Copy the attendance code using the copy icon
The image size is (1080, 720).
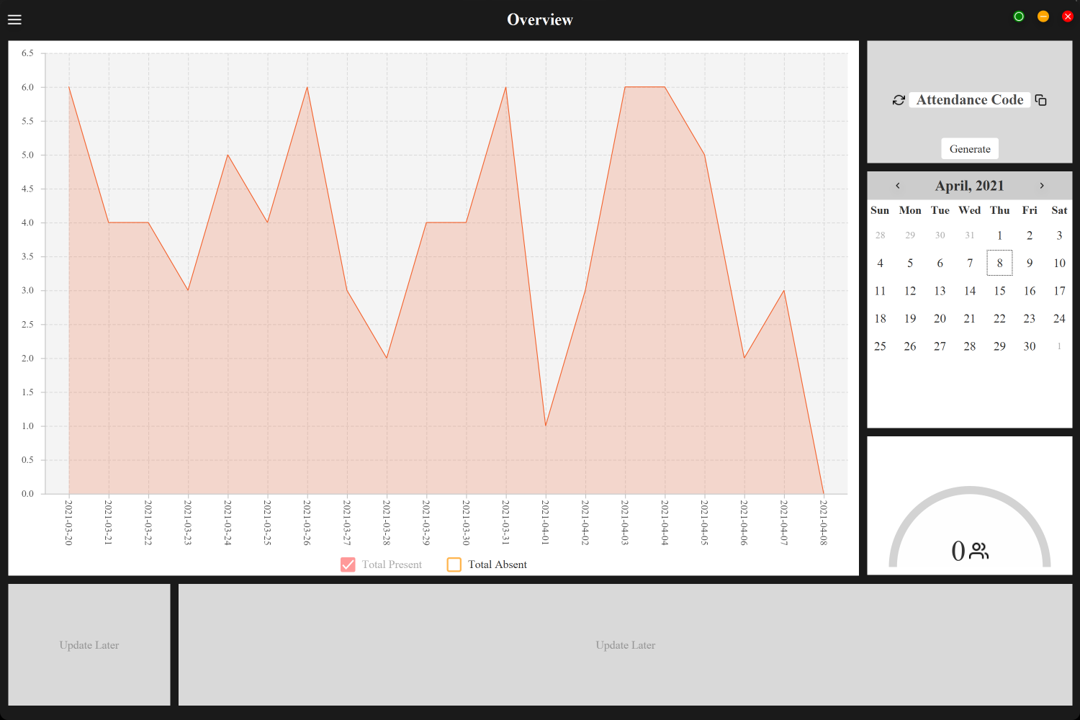(x=1040, y=100)
